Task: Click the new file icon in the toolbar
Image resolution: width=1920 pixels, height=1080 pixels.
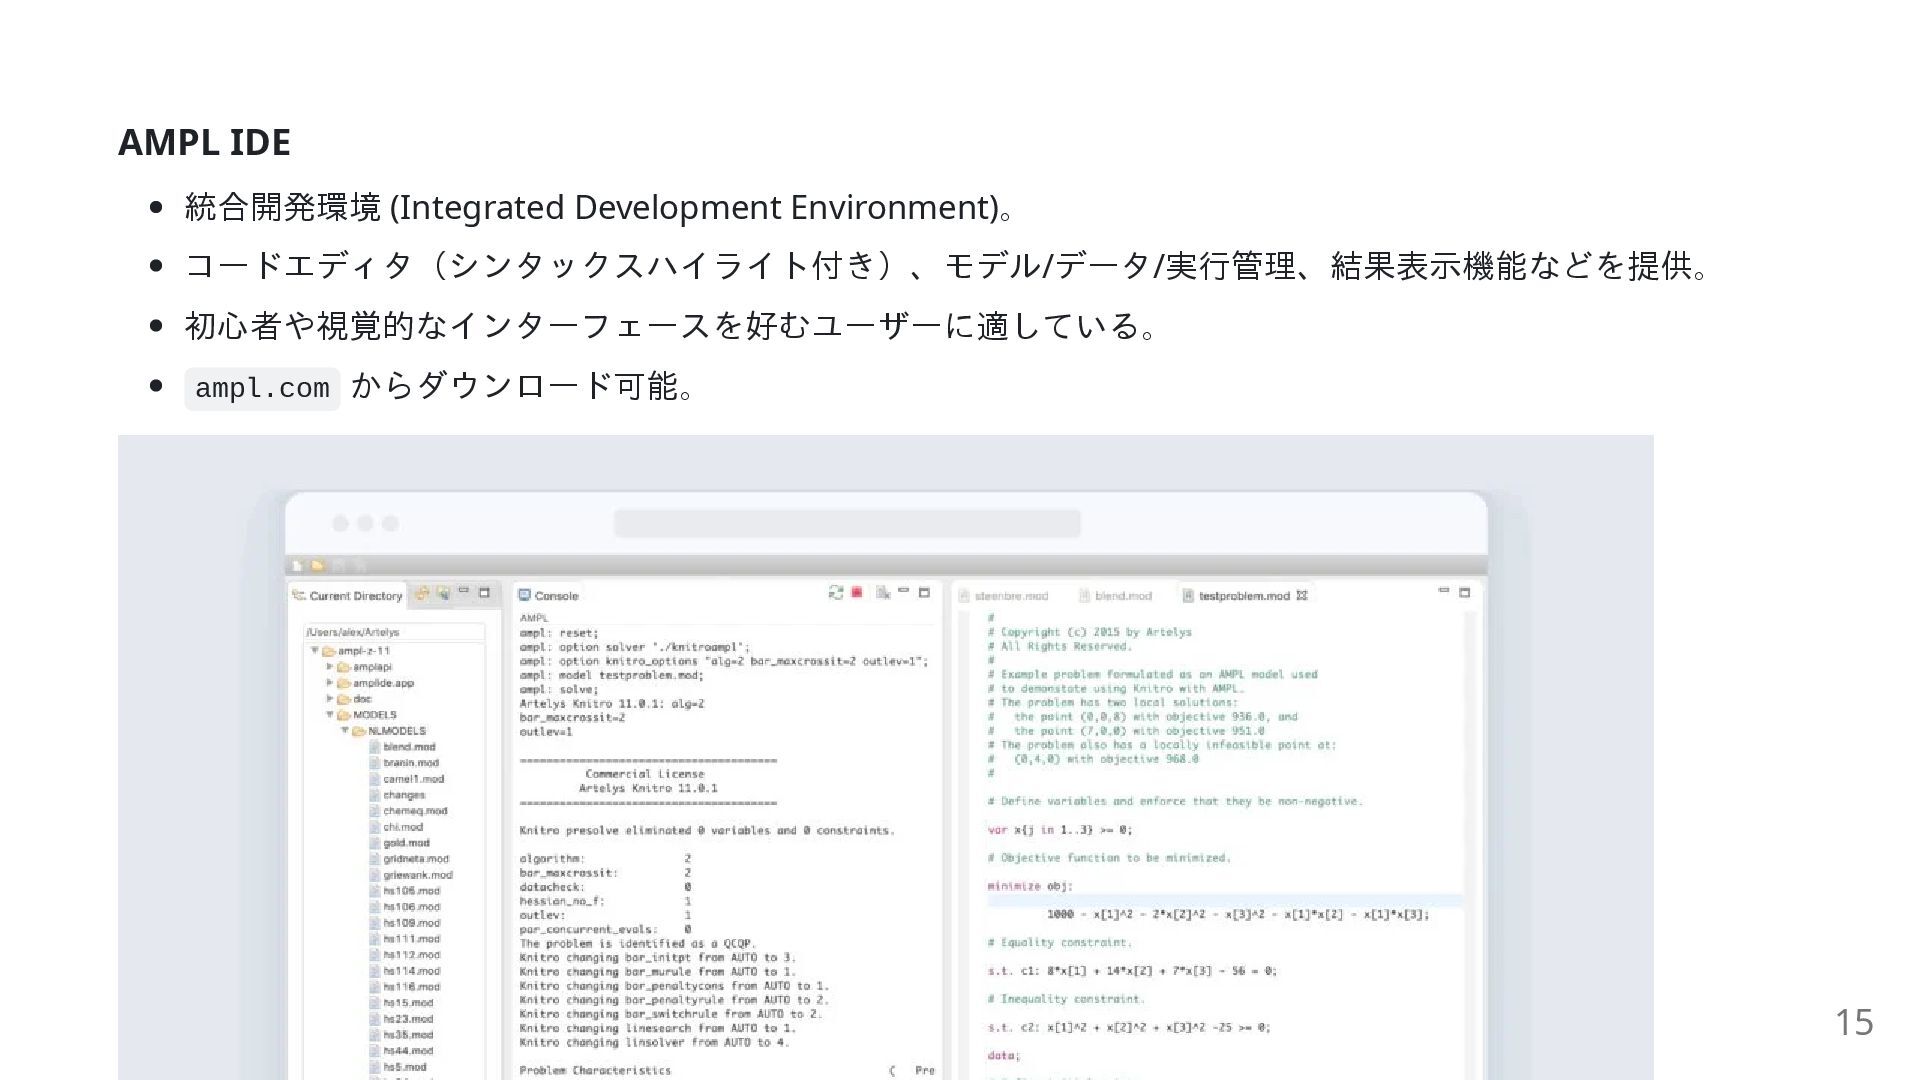Action: (x=298, y=566)
